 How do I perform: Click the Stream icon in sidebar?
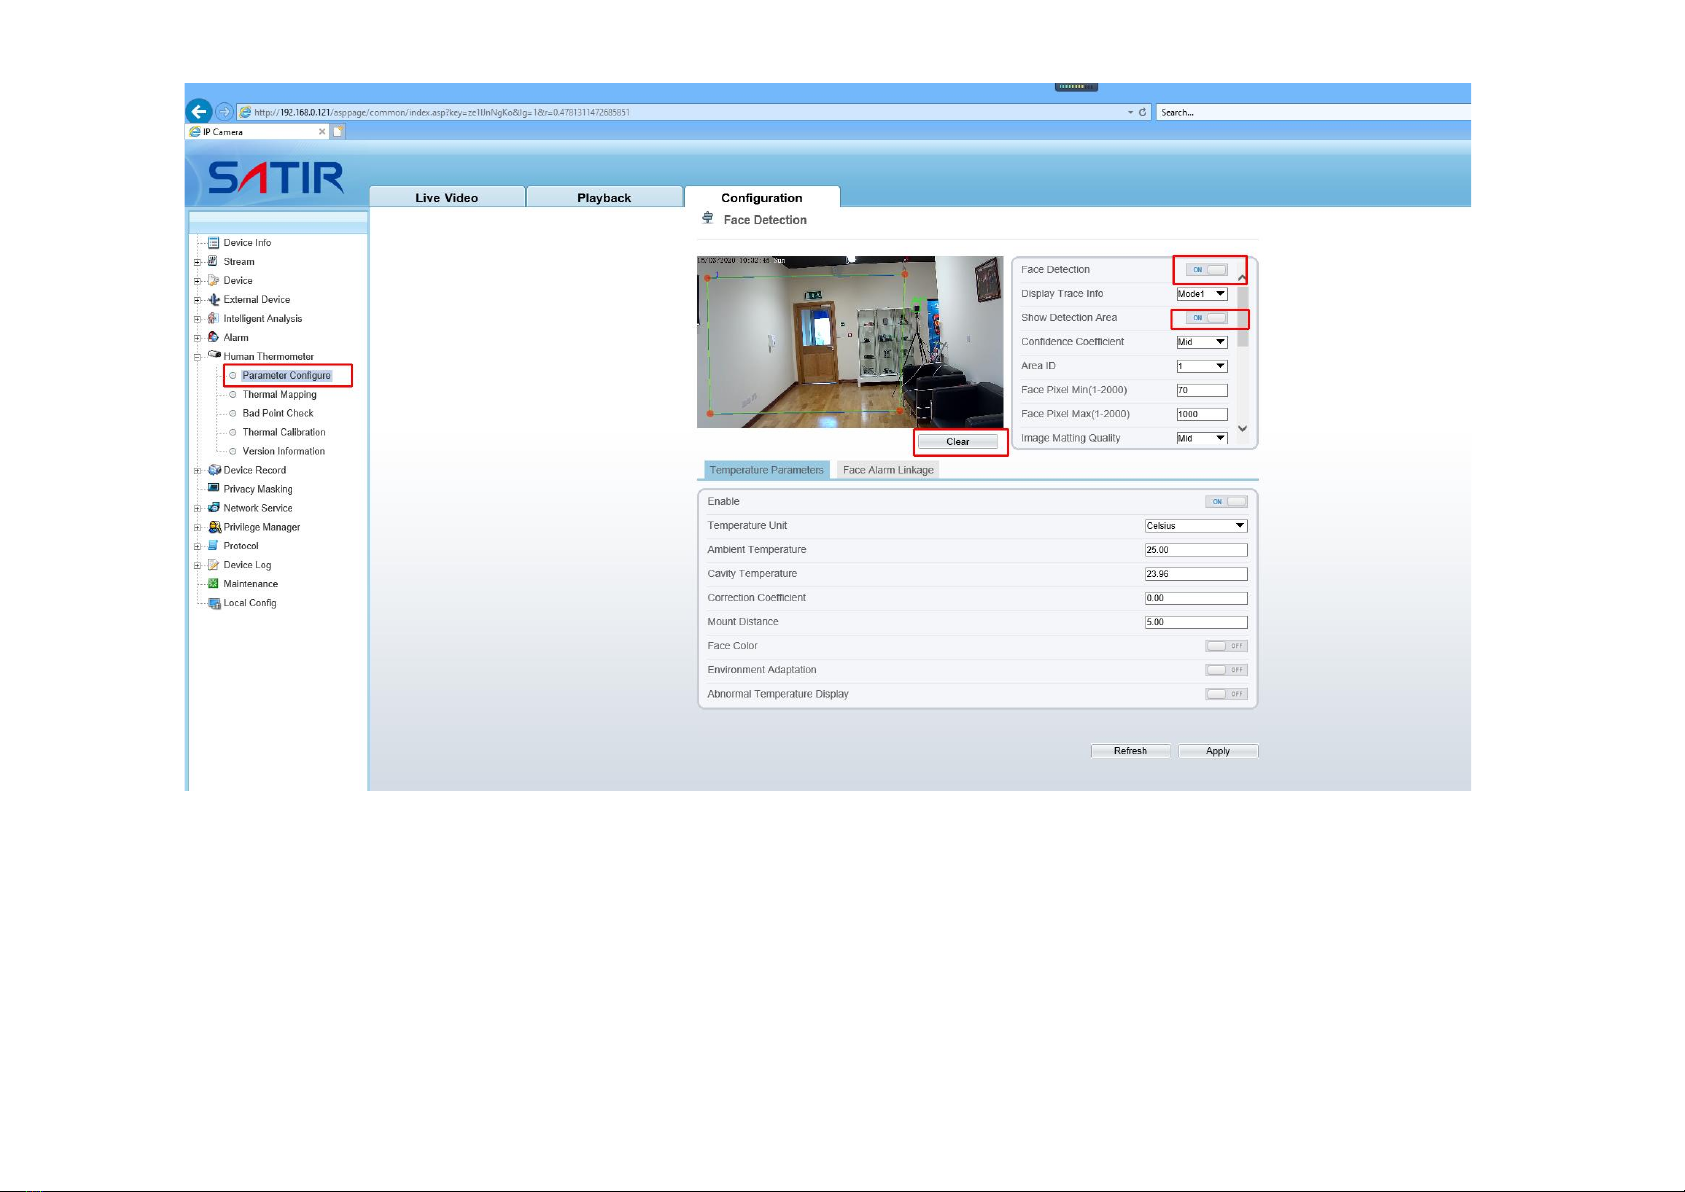click(213, 261)
